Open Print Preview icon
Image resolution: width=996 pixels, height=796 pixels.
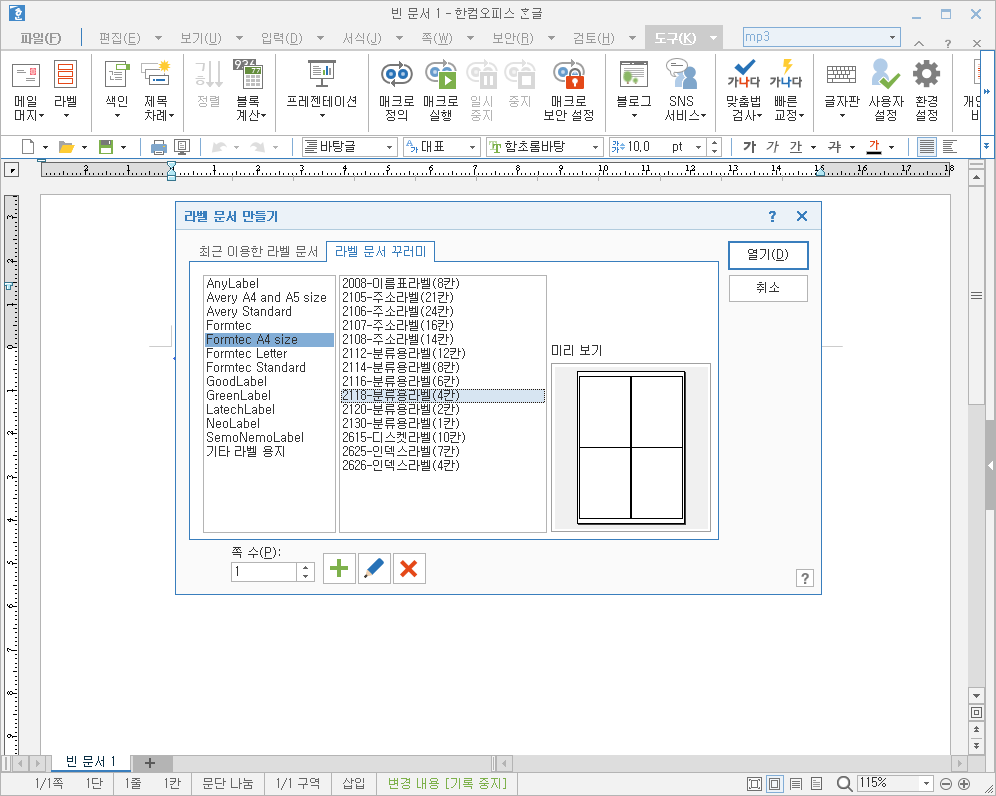pyautogui.click(x=182, y=147)
